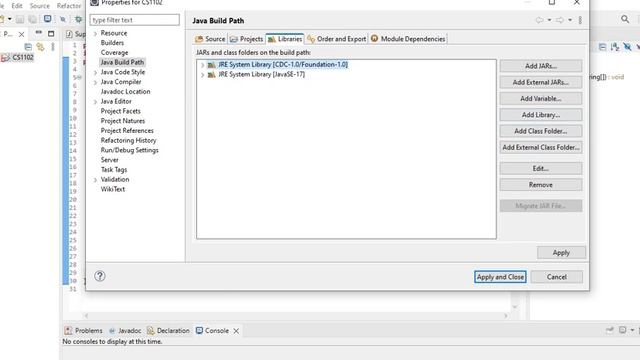This screenshot has height=360, width=640.
Task: Open the dialog view menu (three dots)
Action: pos(580,20)
